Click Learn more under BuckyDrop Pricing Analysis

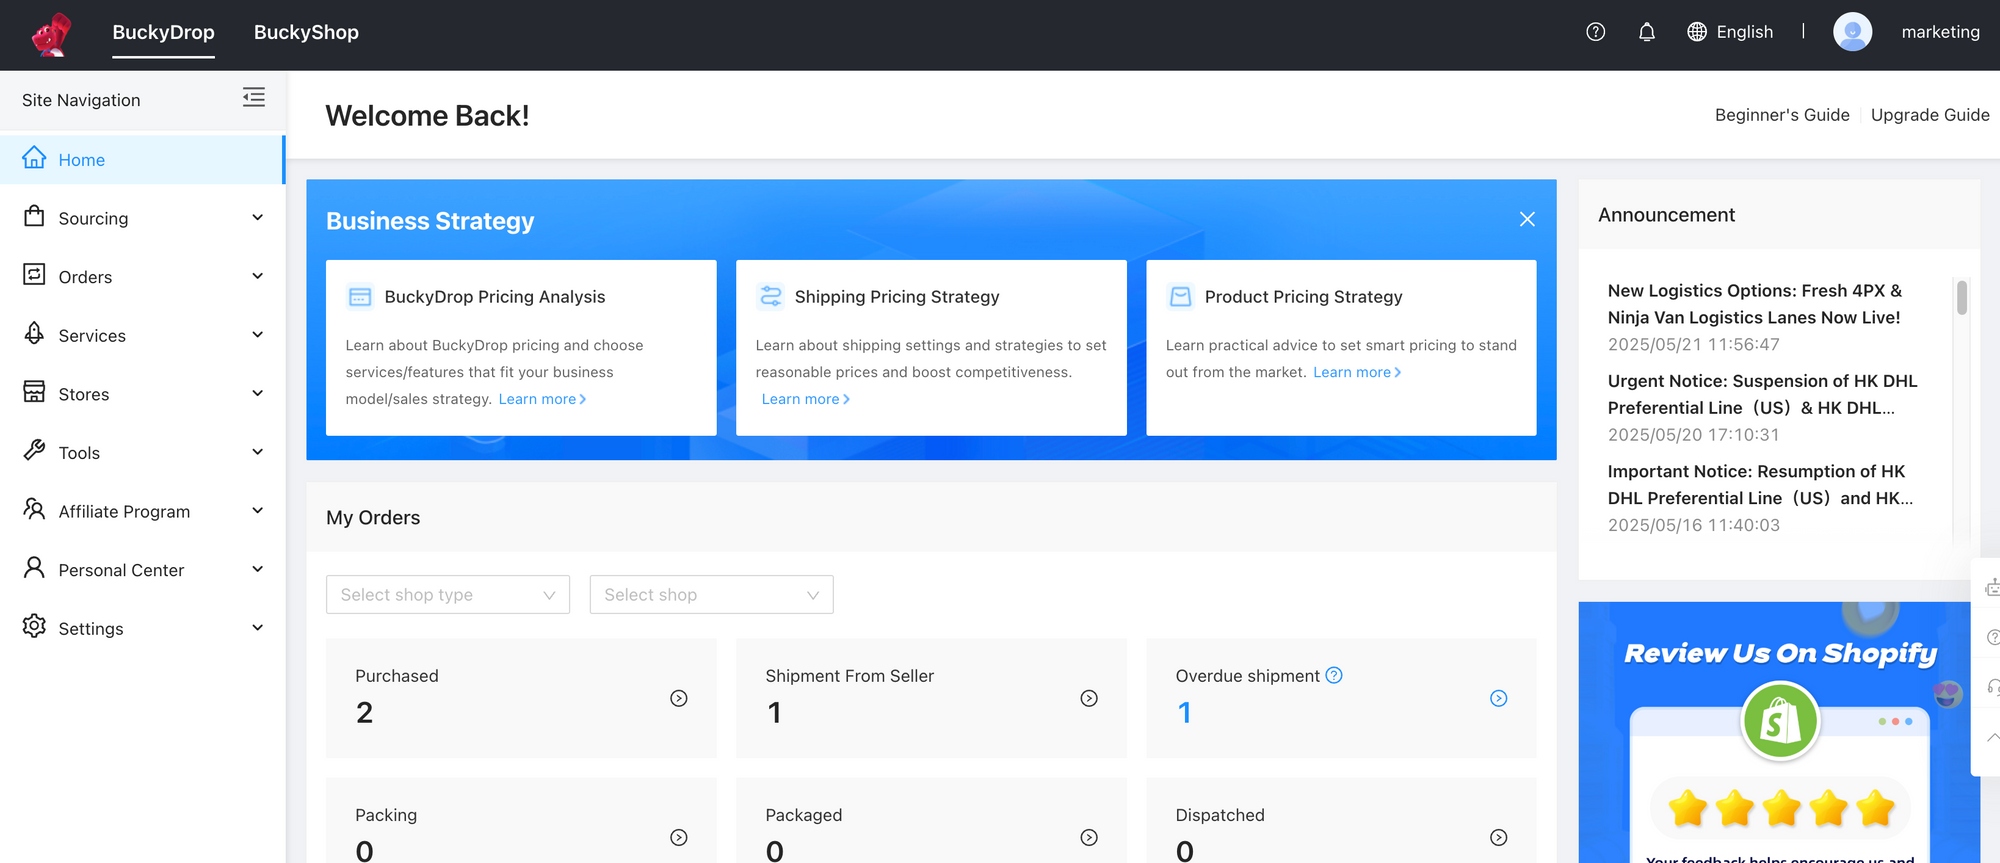tap(542, 399)
